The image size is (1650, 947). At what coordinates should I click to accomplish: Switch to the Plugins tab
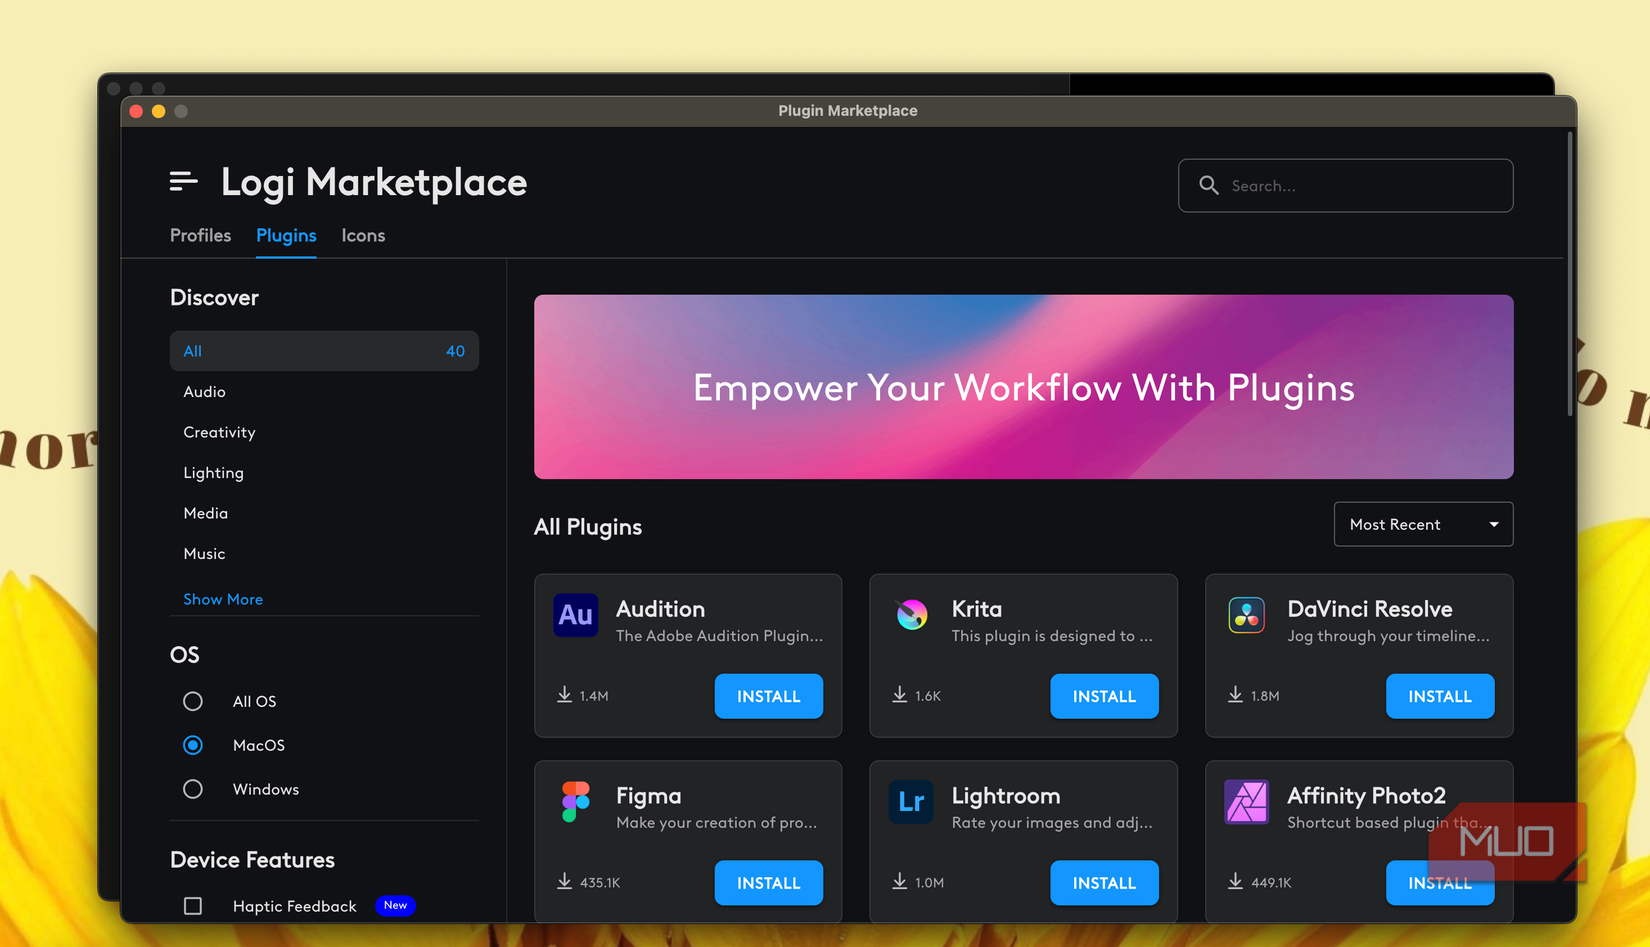tap(286, 235)
